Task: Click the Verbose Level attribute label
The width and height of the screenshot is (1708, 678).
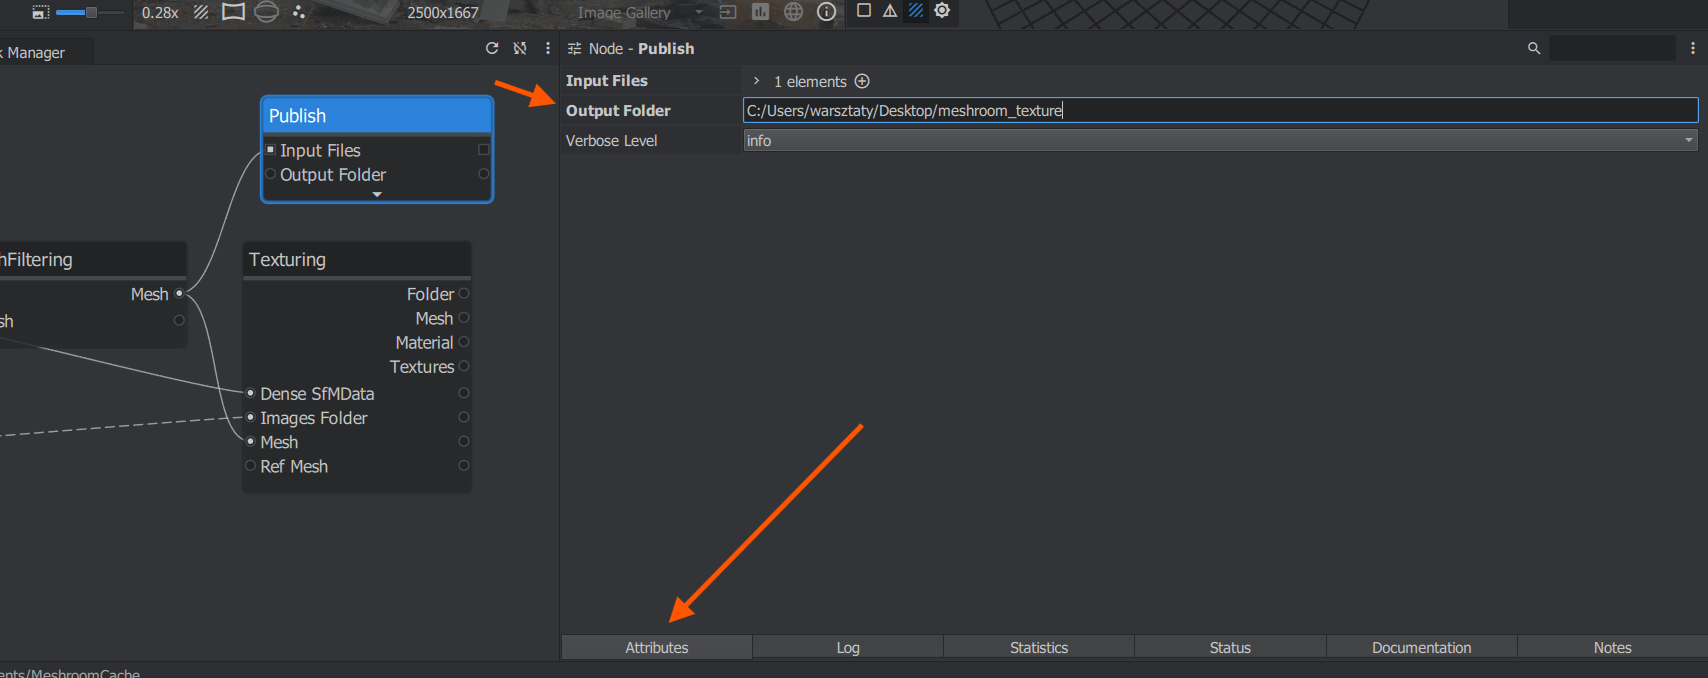Action: [611, 141]
